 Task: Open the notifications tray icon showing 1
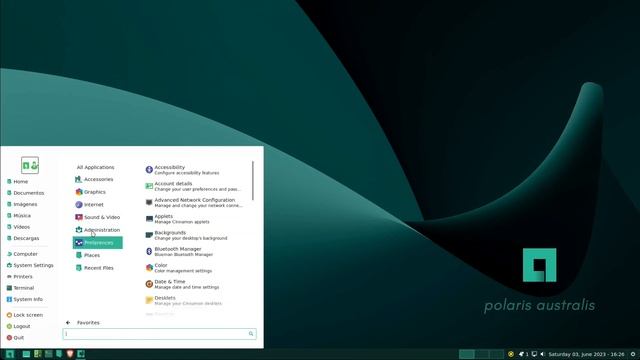coord(523,354)
